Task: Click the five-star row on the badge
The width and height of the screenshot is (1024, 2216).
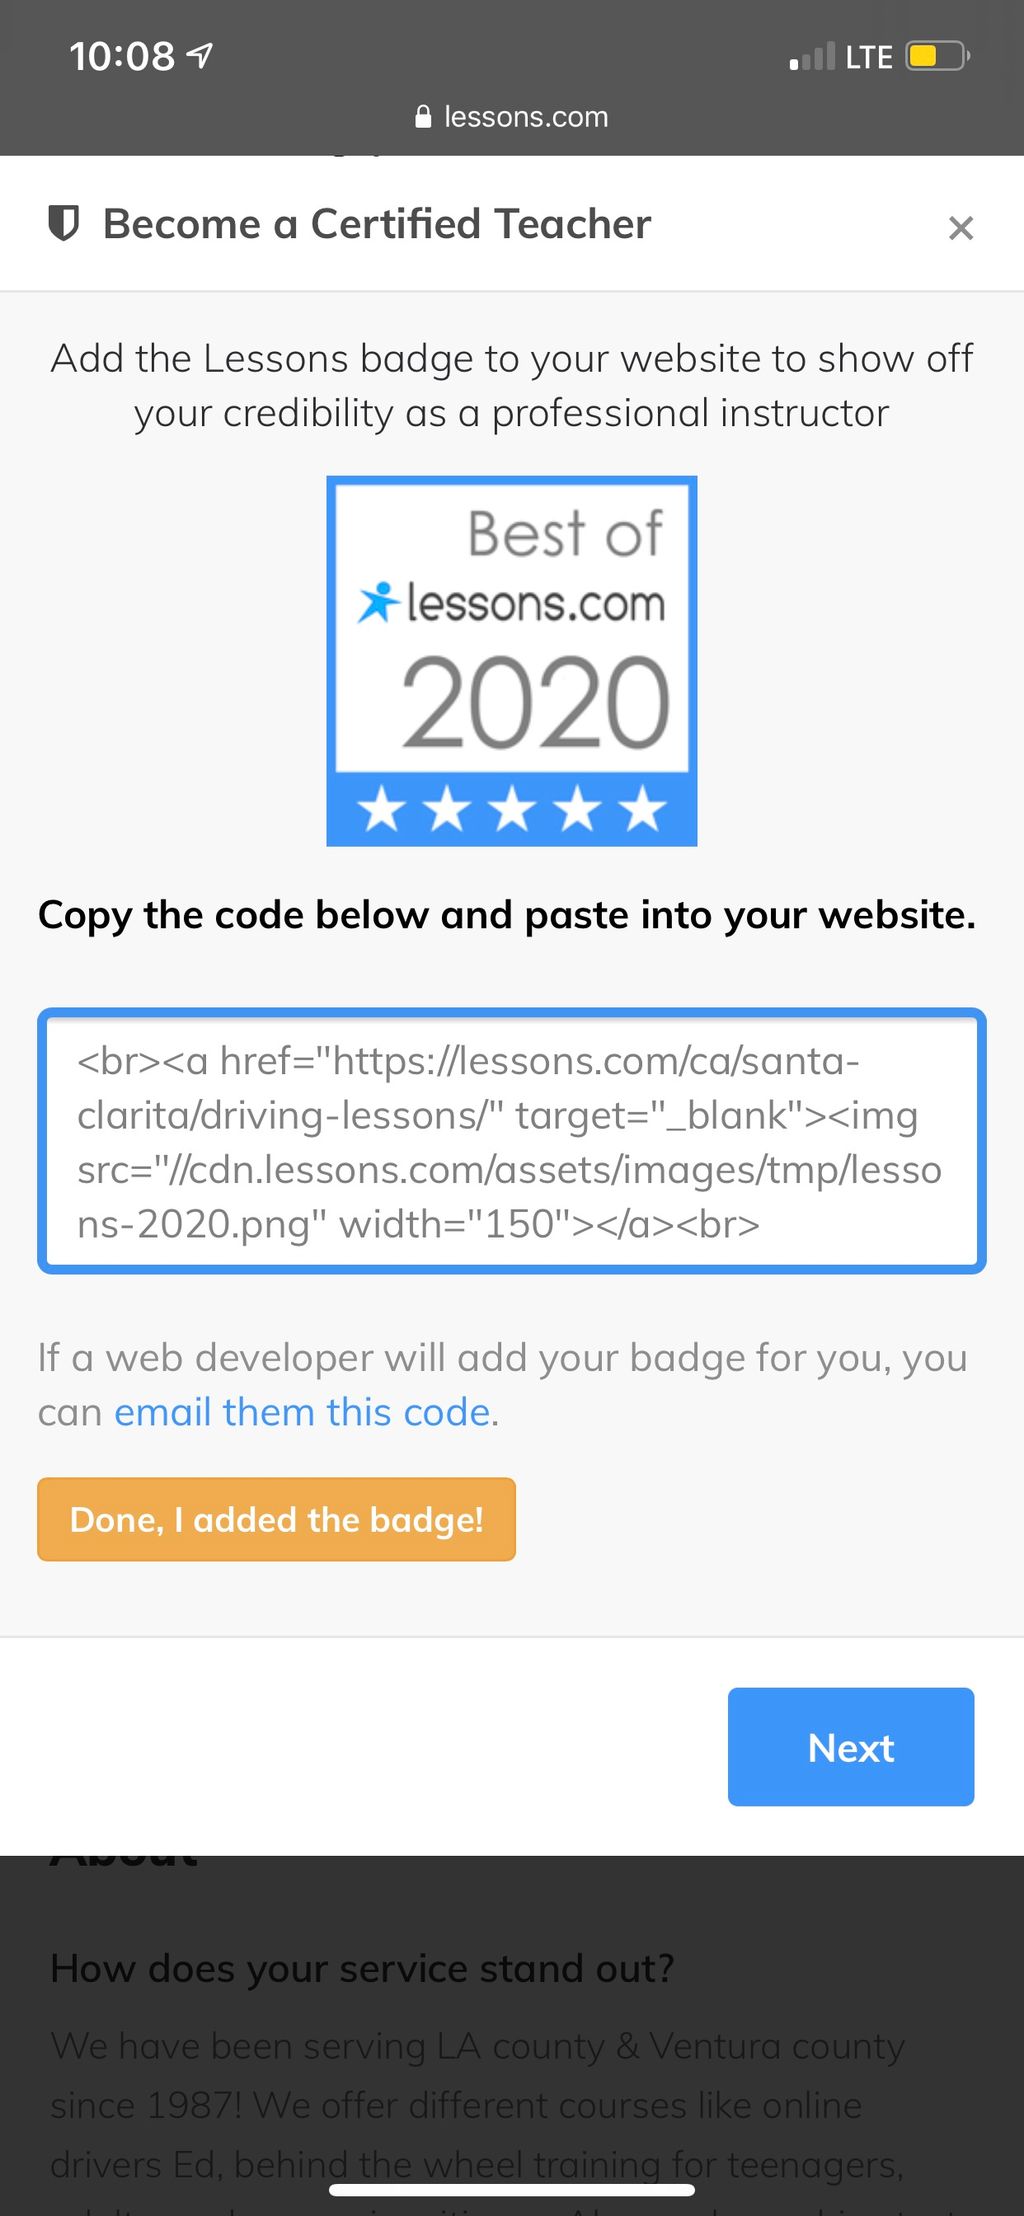Action: (x=512, y=808)
